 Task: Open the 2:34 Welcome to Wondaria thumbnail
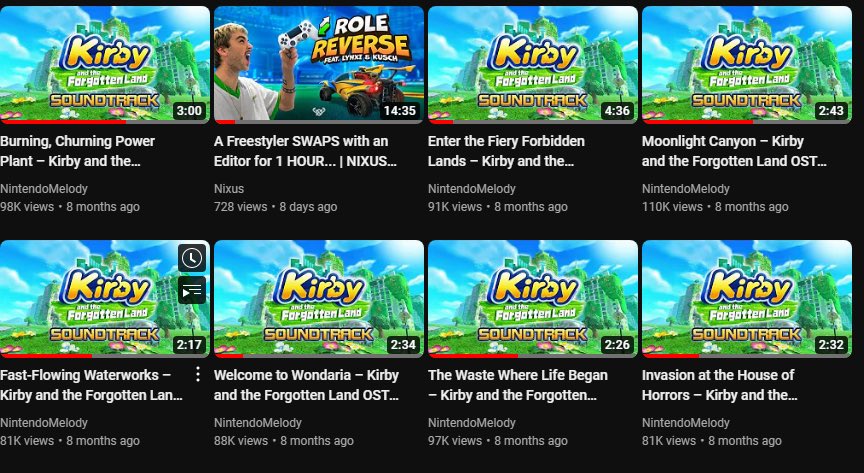(318, 299)
